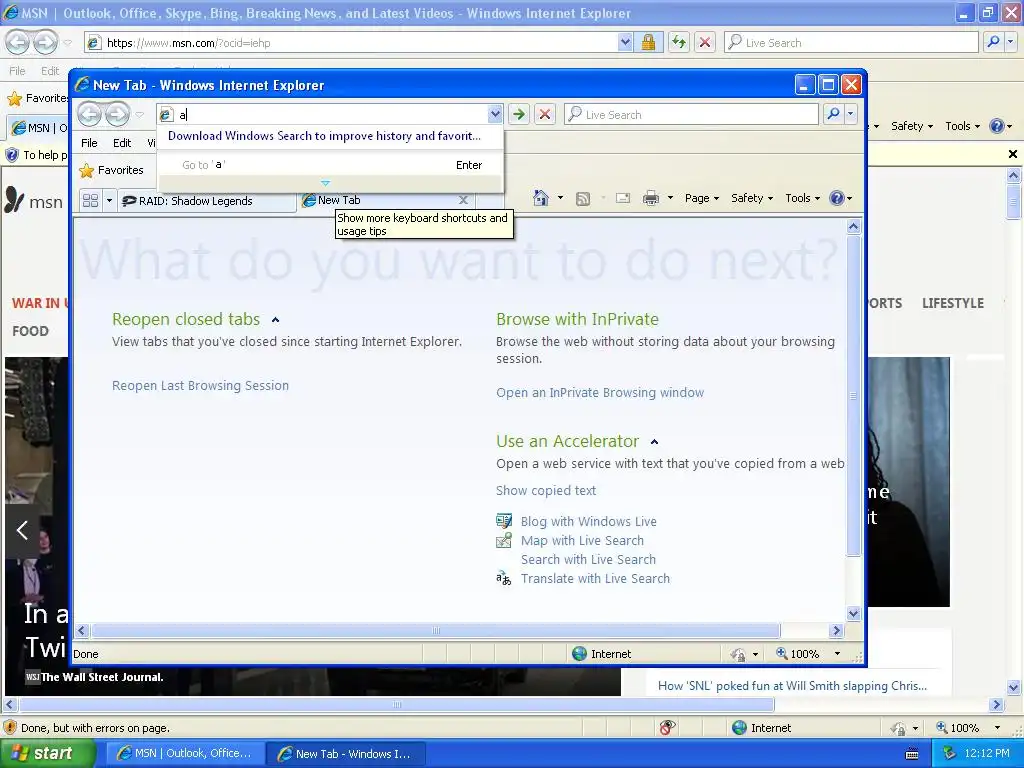This screenshot has width=1024, height=768.
Task: Click the Stop button in New Tab window
Action: click(545, 115)
